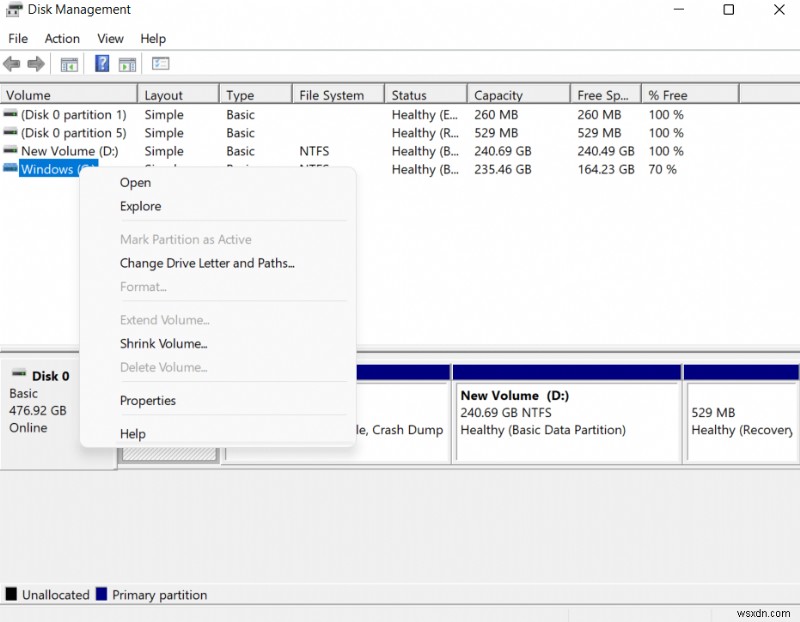Open the View menu
The height and width of the screenshot is (622, 800).
pos(110,38)
